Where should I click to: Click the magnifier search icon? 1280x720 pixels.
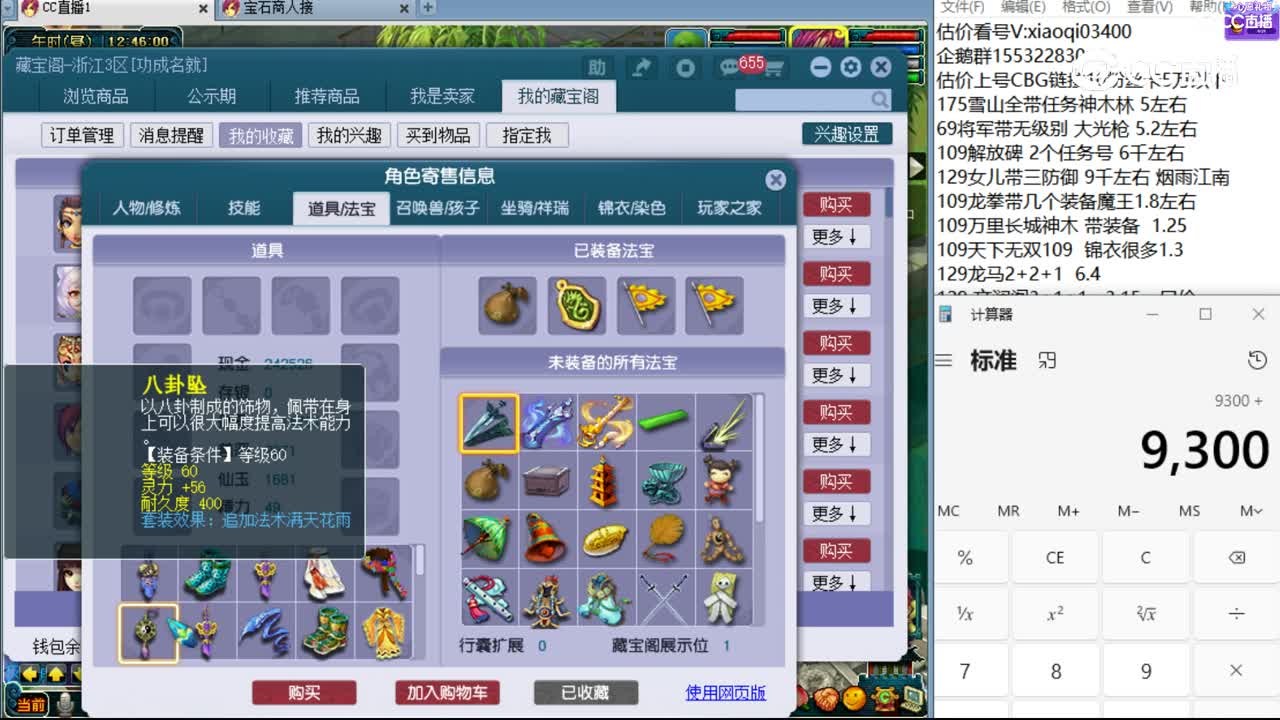pyautogui.click(x=877, y=100)
